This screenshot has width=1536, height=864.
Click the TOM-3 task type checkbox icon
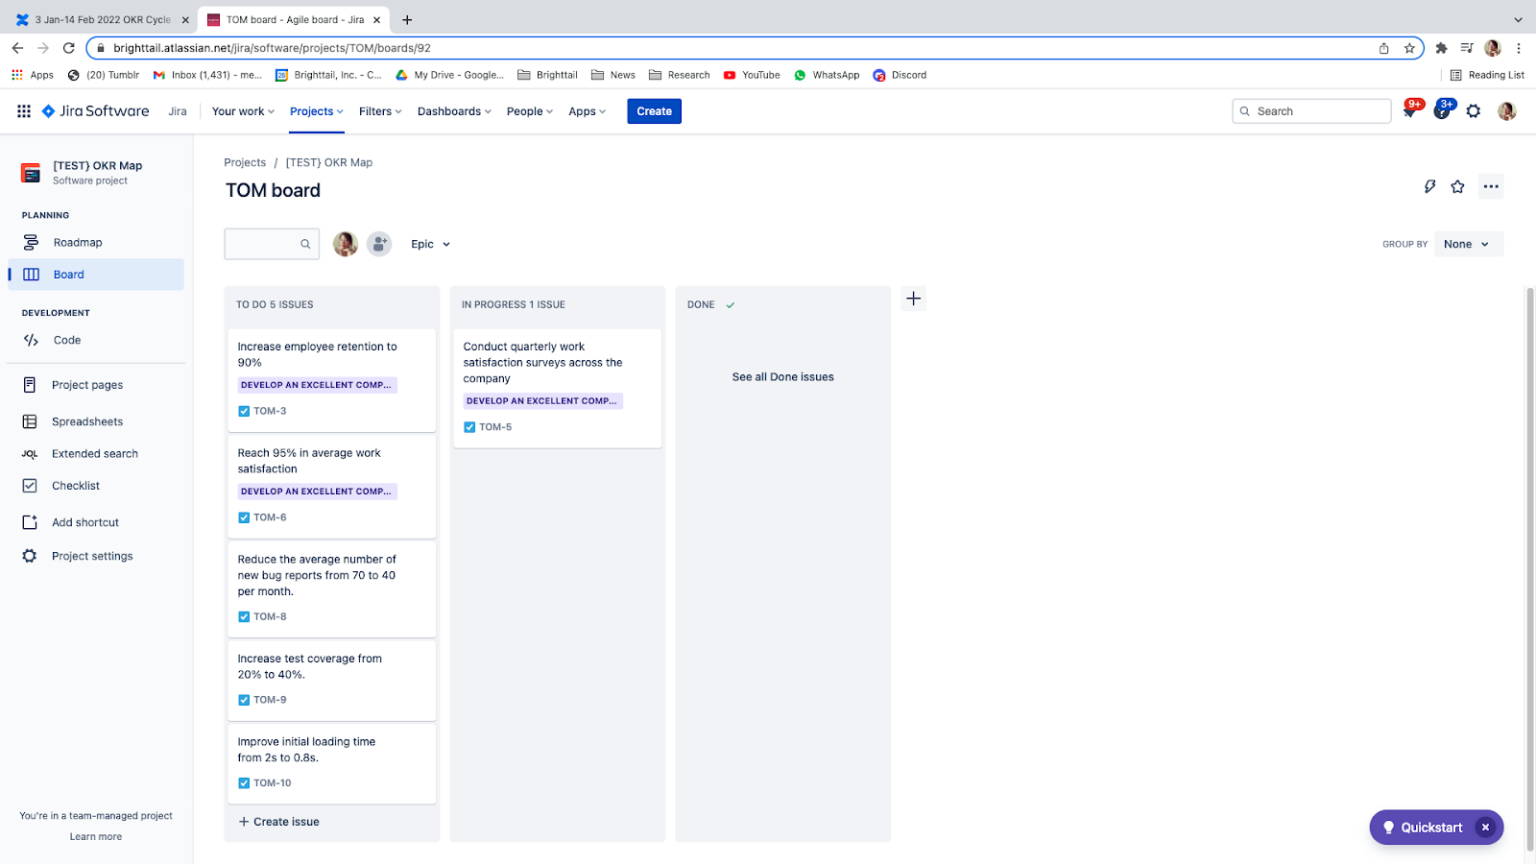243,410
